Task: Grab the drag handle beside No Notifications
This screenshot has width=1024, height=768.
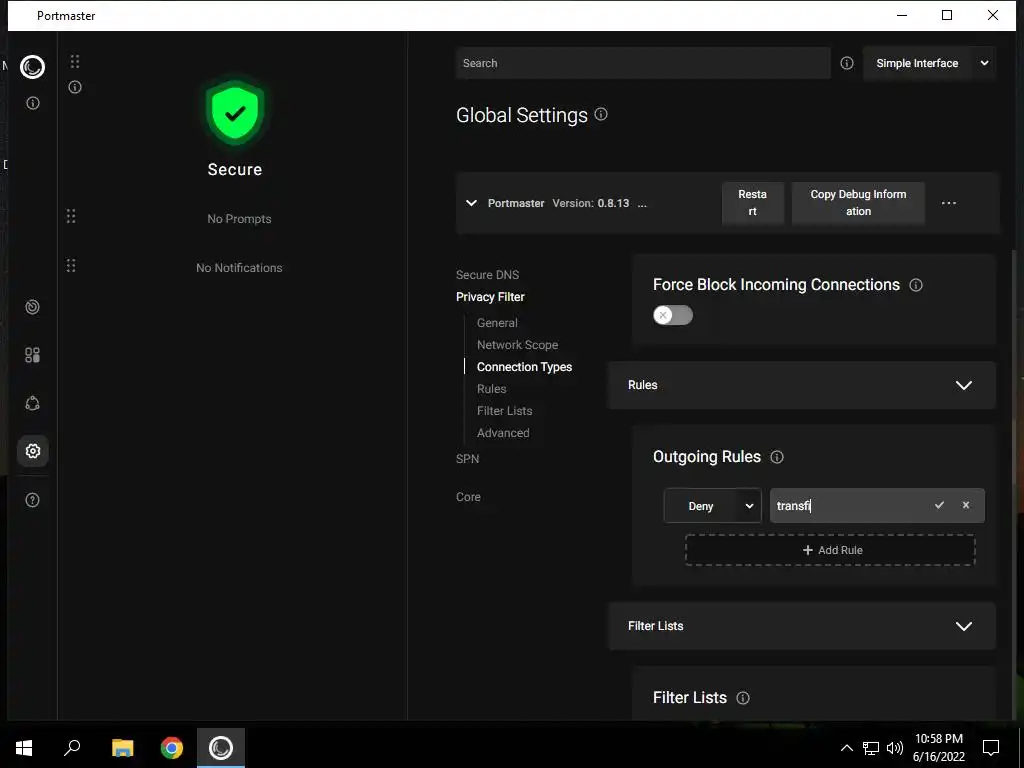Action: pyautogui.click(x=71, y=266)
